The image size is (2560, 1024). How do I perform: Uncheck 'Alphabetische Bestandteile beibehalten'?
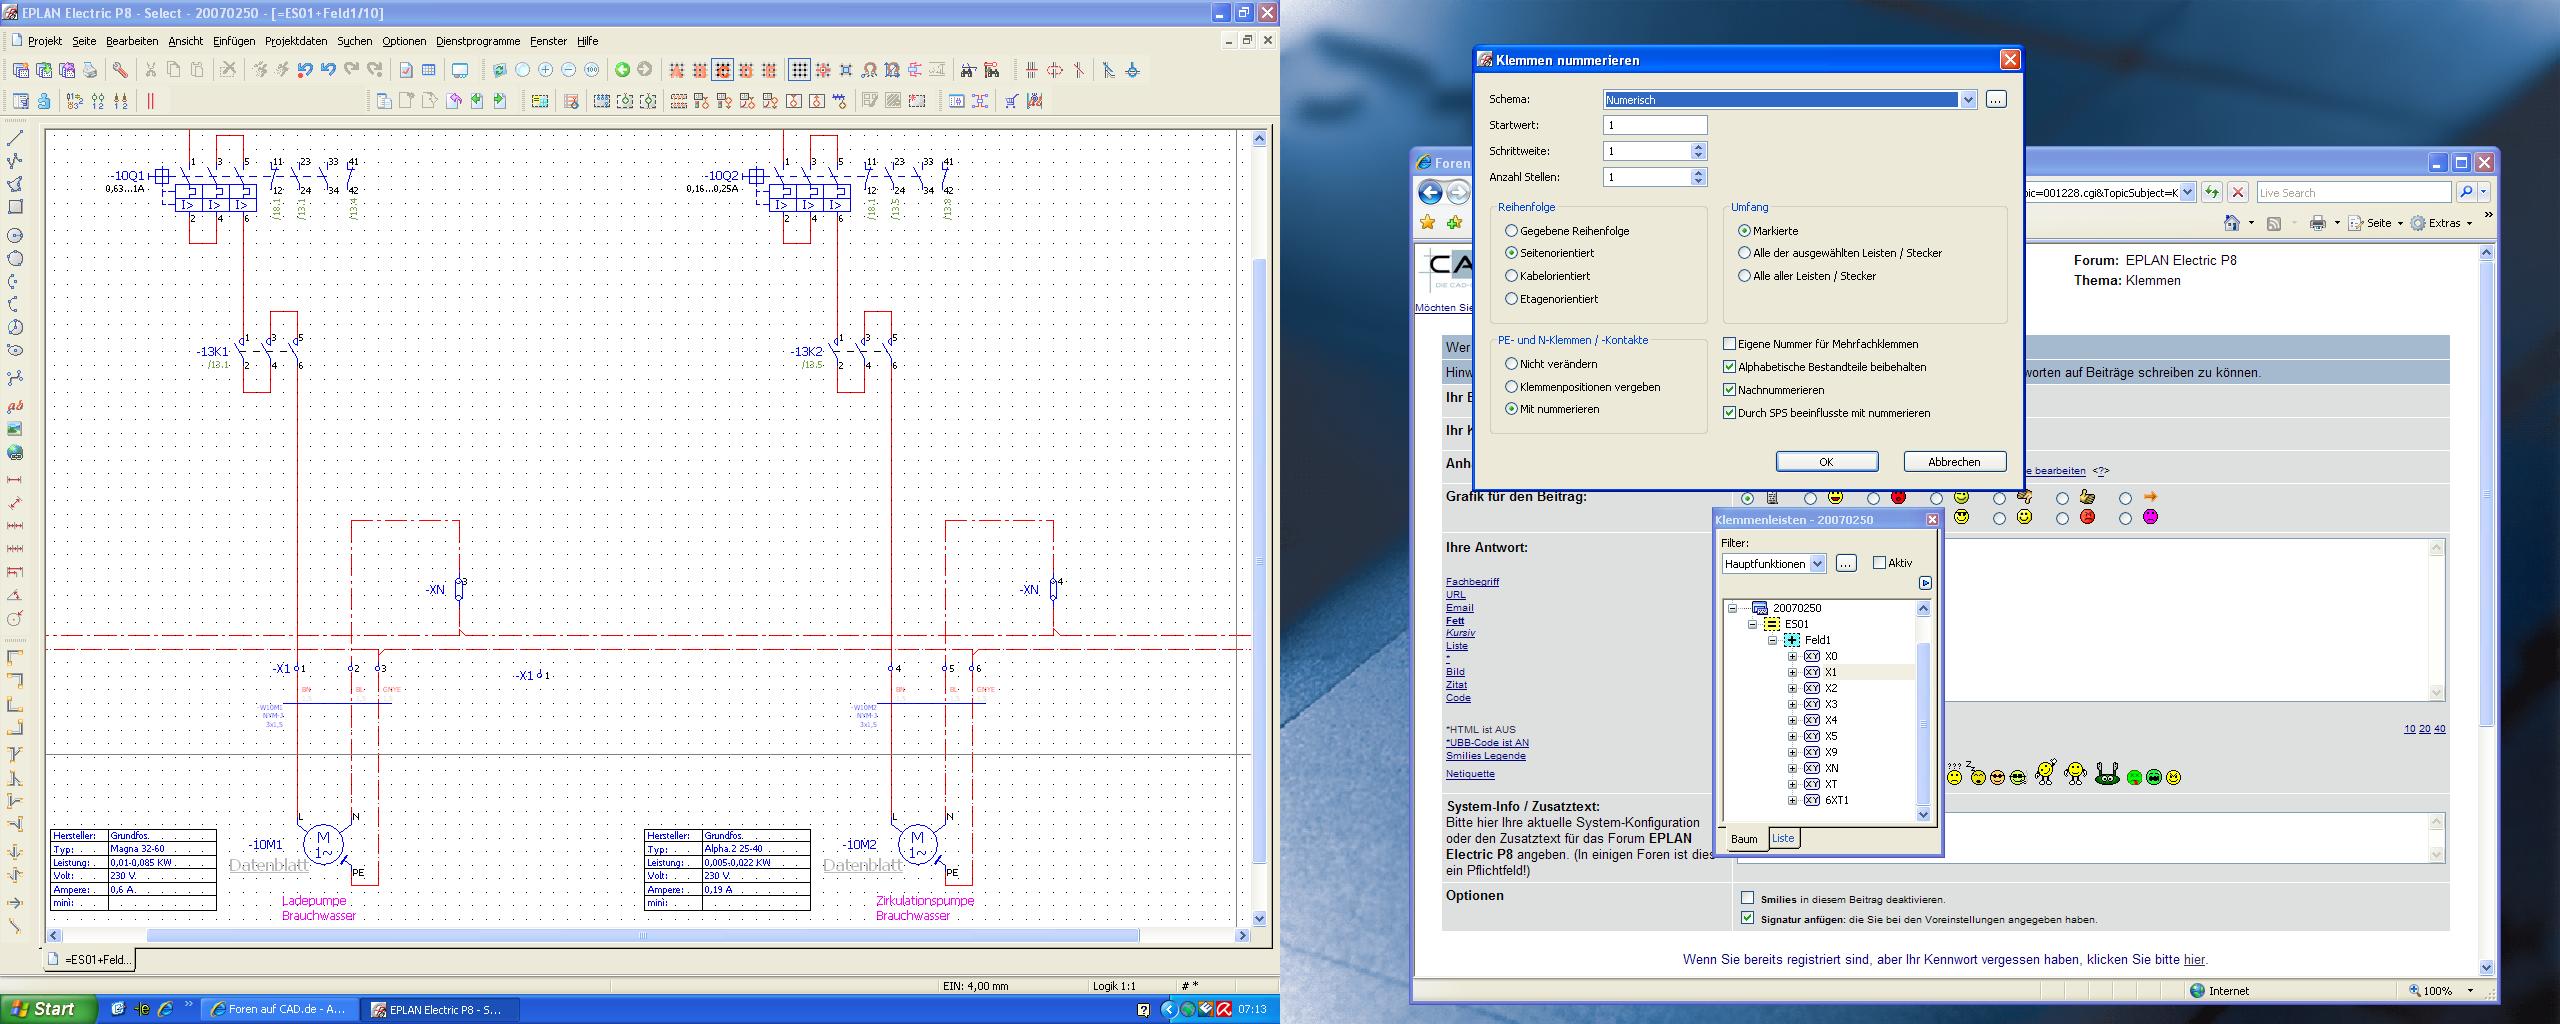(x=1729, y=367)
